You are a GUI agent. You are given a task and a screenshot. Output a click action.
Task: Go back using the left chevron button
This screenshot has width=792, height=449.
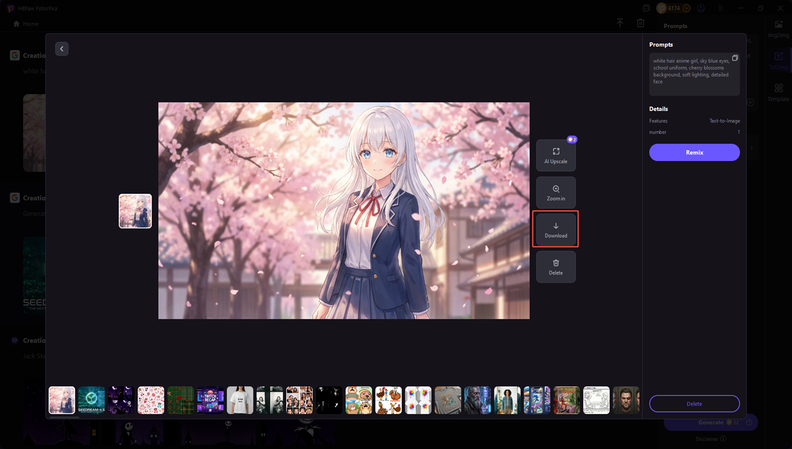(62, 49)
